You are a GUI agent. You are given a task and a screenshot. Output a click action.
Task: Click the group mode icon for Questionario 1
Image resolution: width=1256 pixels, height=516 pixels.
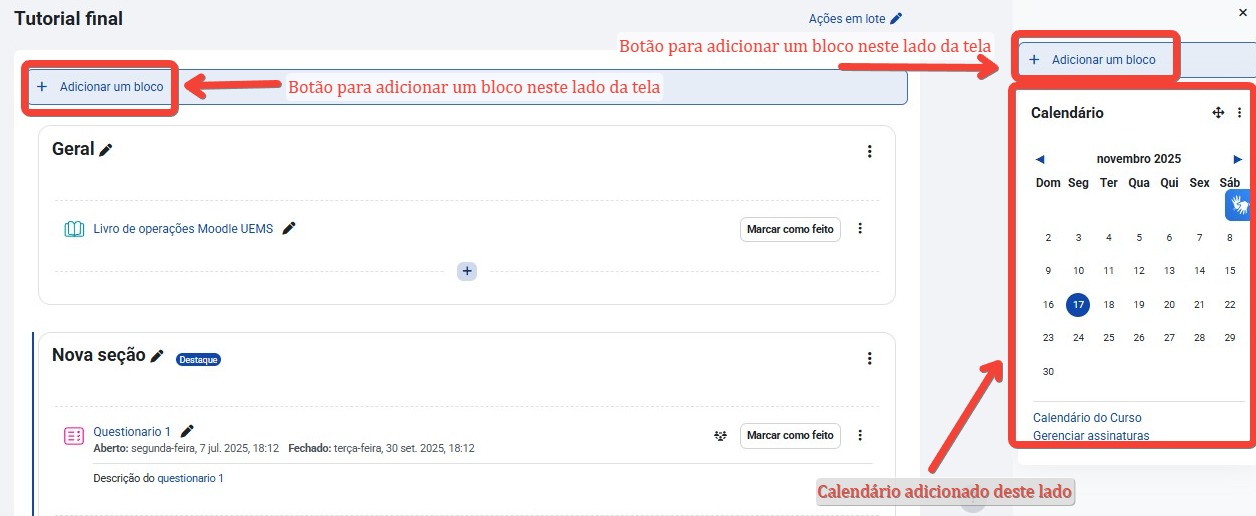[720, 436]
